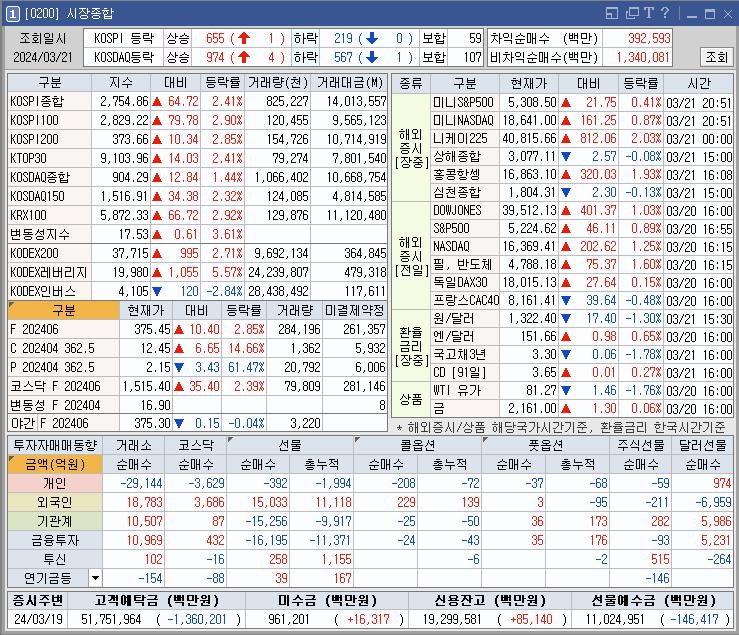
Task: Click the 차익순매수 value 392,593
Action: coord(649,38)
